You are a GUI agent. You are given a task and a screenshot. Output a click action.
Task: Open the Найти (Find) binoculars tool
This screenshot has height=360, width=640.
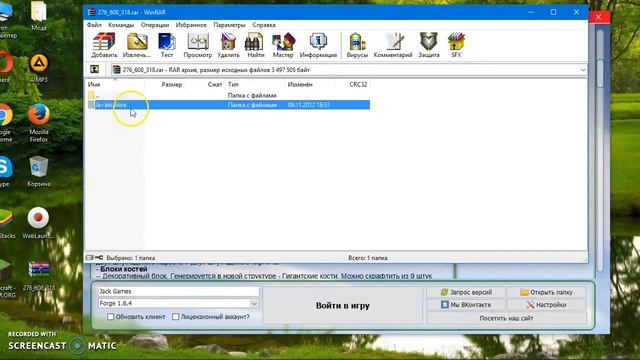coord(256,45)
